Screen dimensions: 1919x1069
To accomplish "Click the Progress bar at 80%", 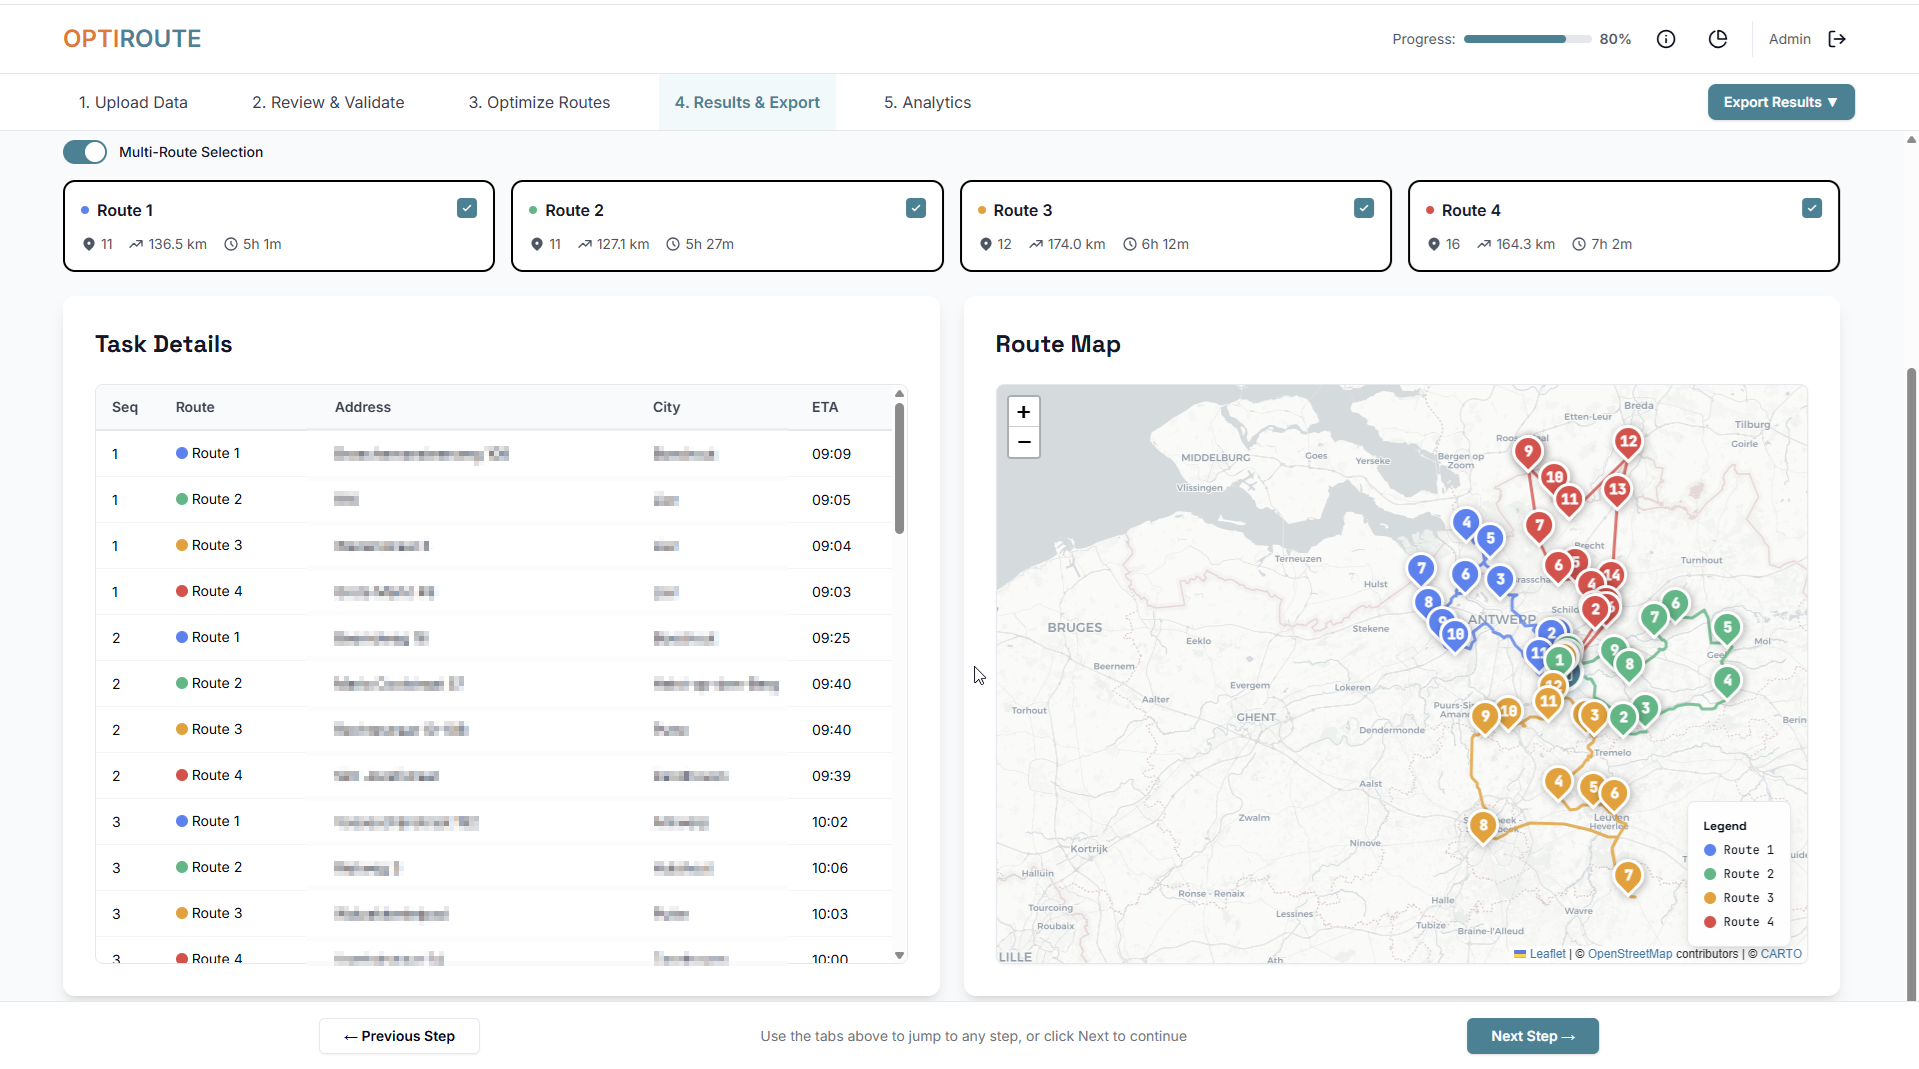I will tap(1526, 39).
